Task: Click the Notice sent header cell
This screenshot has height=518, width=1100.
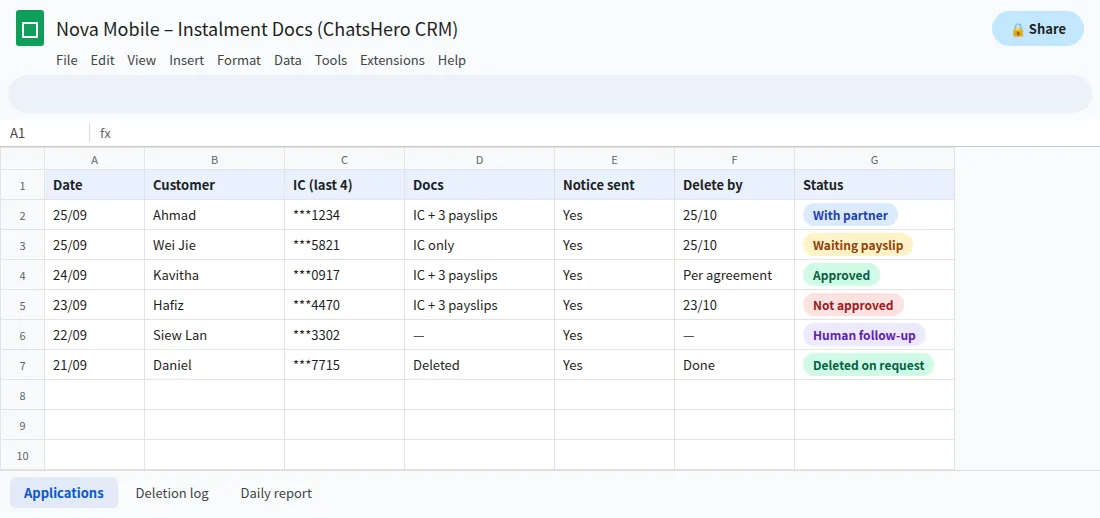Action: pos(615,185)
